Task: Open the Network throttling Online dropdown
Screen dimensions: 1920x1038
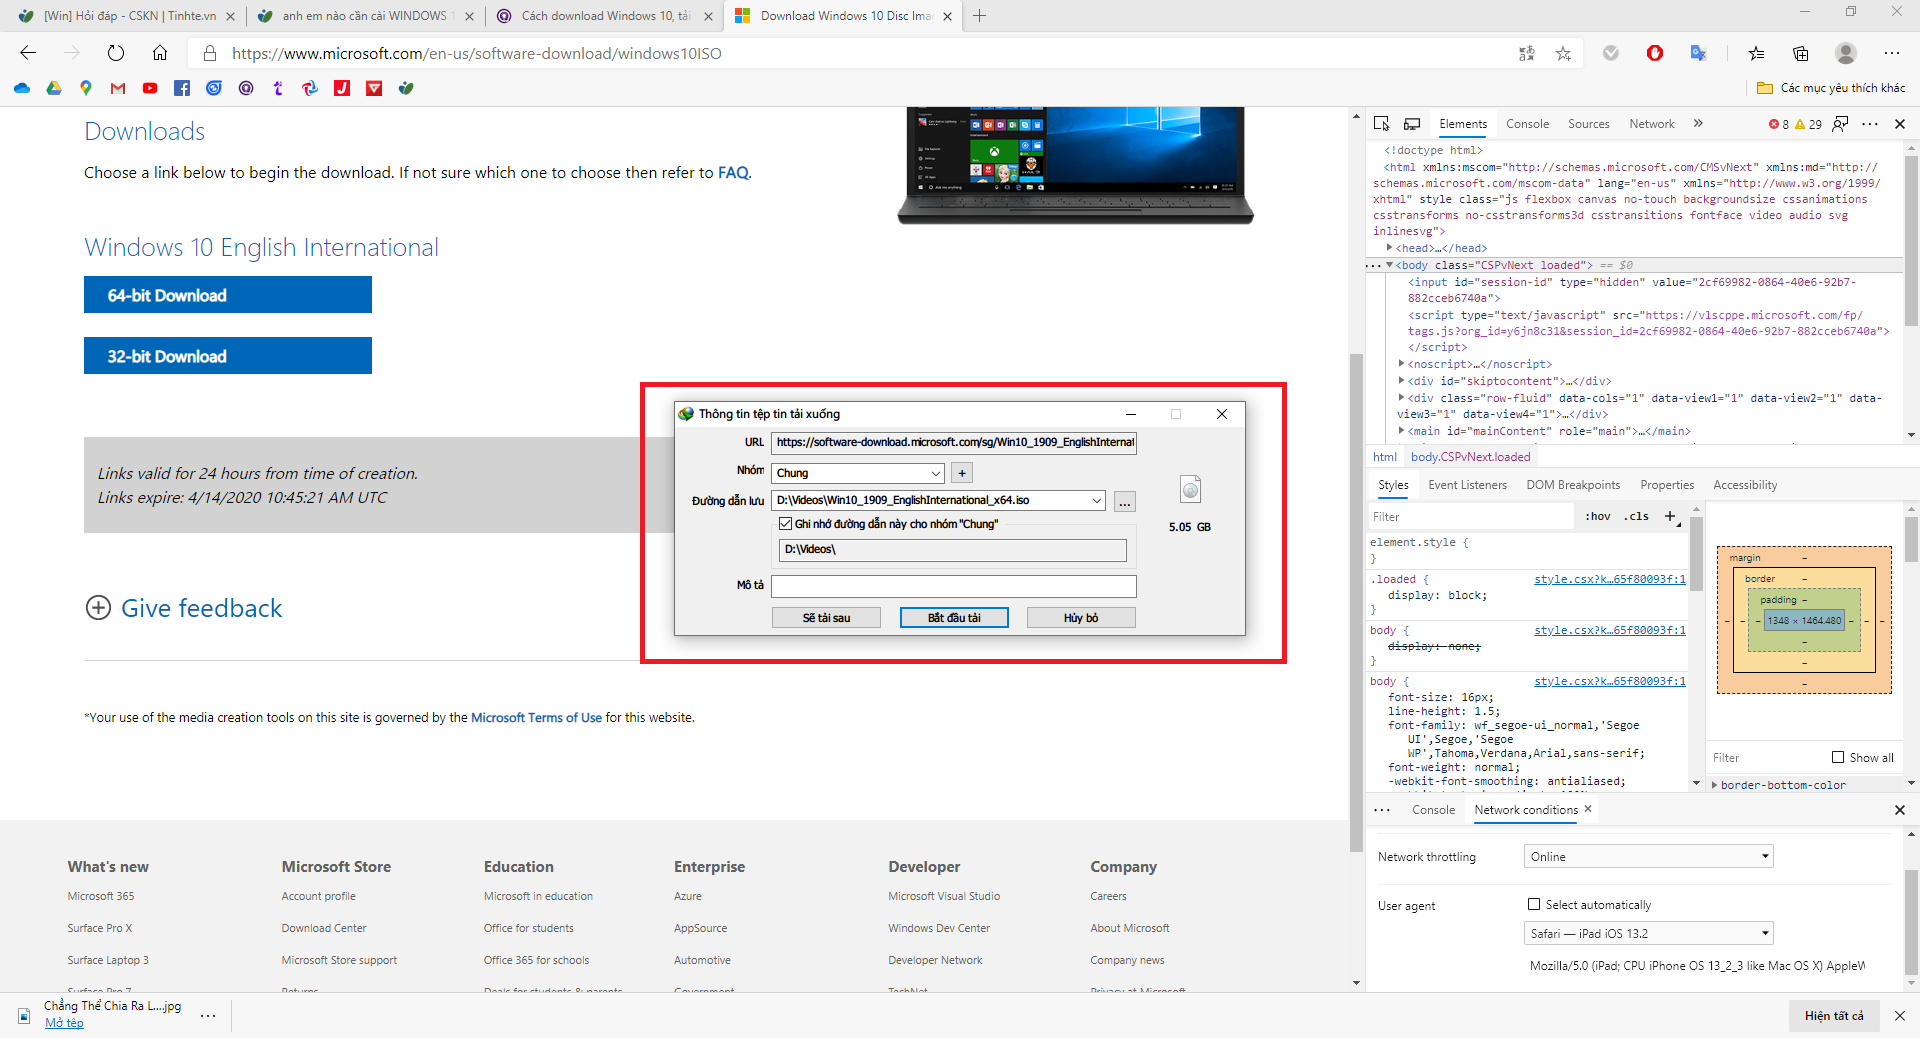Action: [x=1648, y=856]
